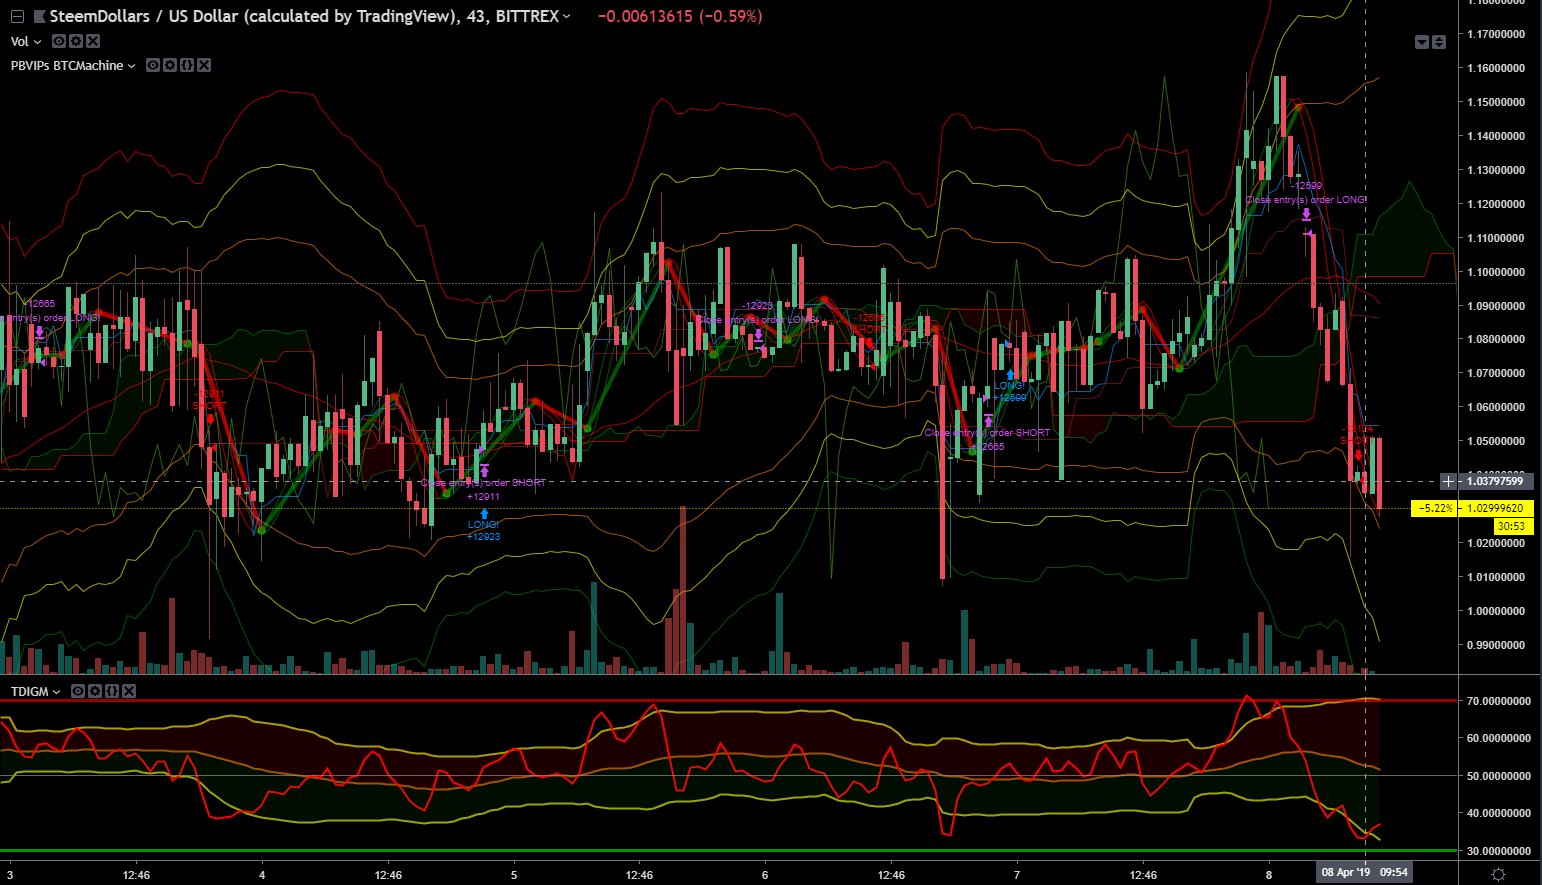Toggle visibility of the TDIGM indicator
The image size is (1542, 885).
click(78, 691)
